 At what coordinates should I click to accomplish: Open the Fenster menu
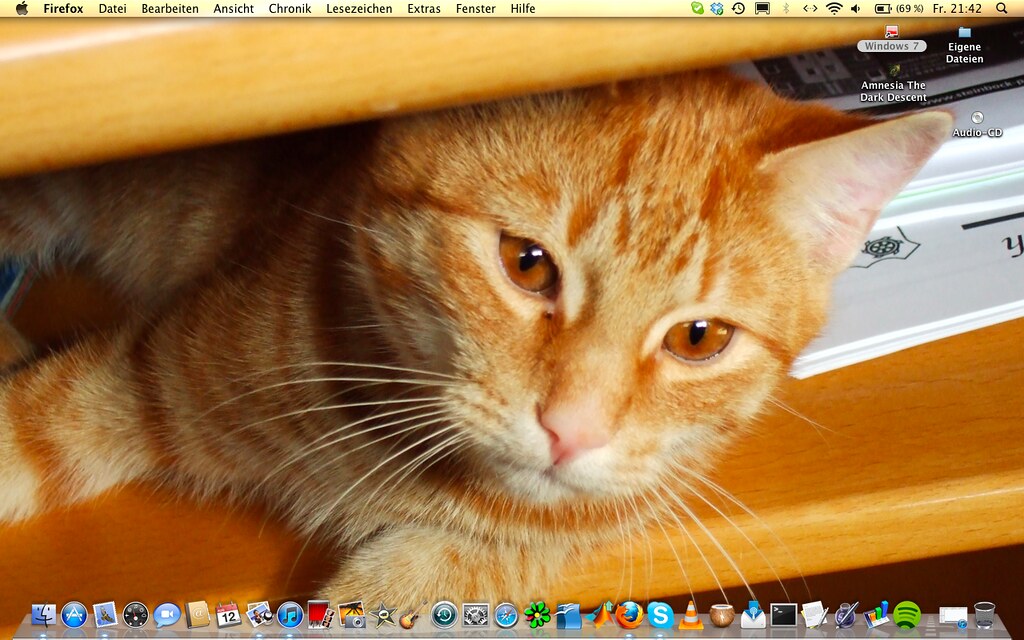pyautogui.click(x=475, y=8)
